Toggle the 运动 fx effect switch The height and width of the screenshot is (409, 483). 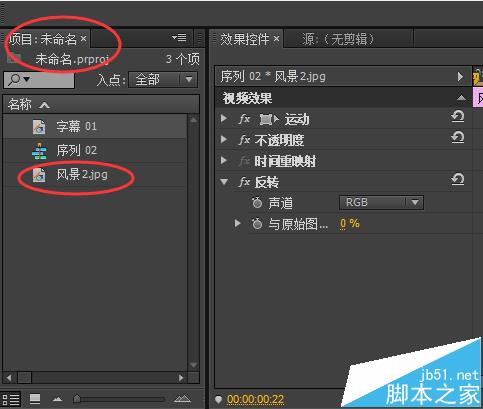pos(244,119)
